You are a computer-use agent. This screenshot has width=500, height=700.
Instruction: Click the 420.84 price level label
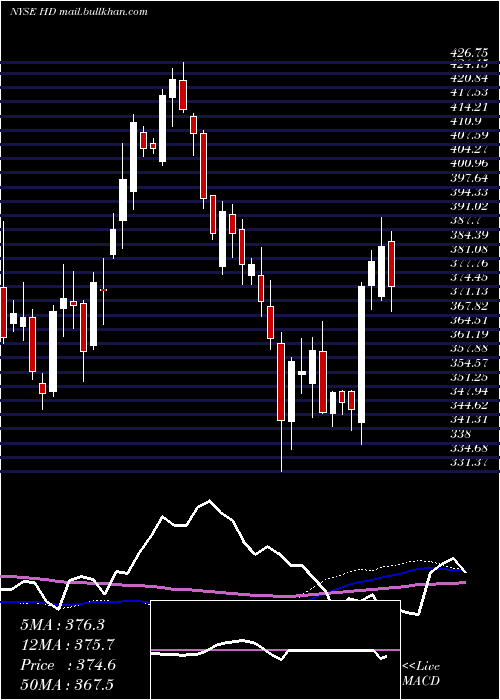(469, 78)
